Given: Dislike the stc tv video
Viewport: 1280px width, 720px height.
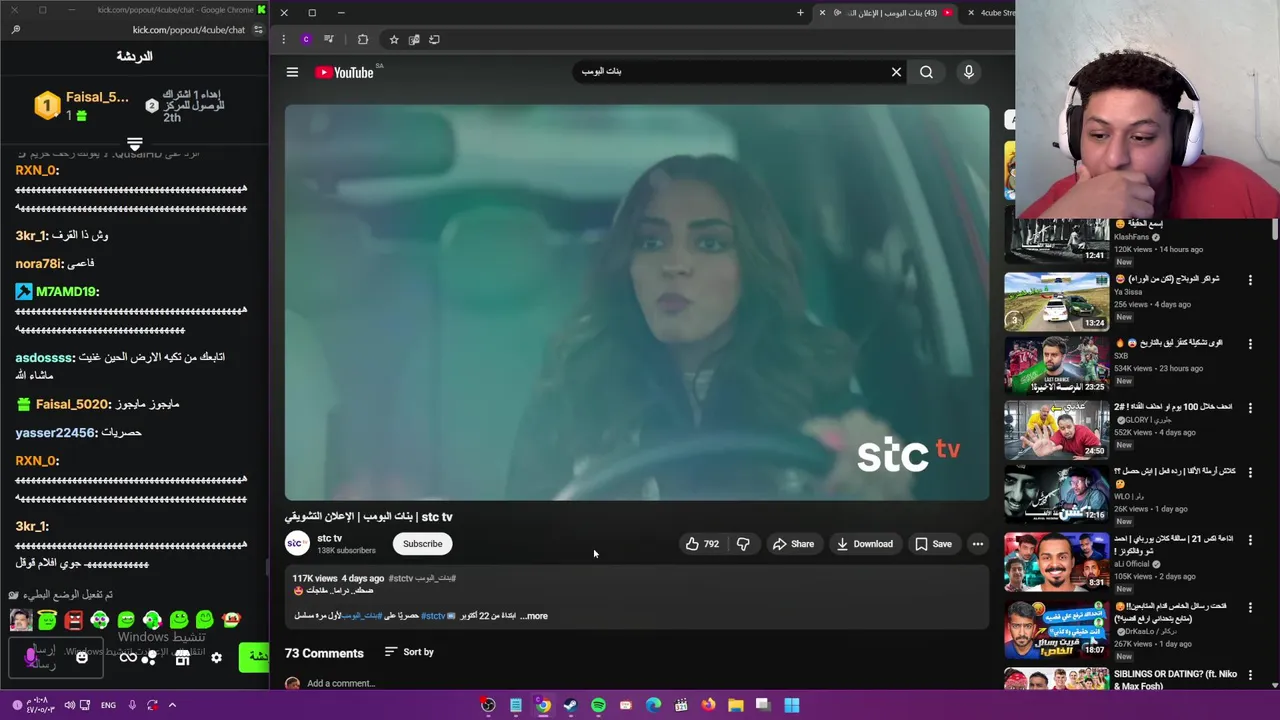Looking at the screenshot, I should [743, 544].
